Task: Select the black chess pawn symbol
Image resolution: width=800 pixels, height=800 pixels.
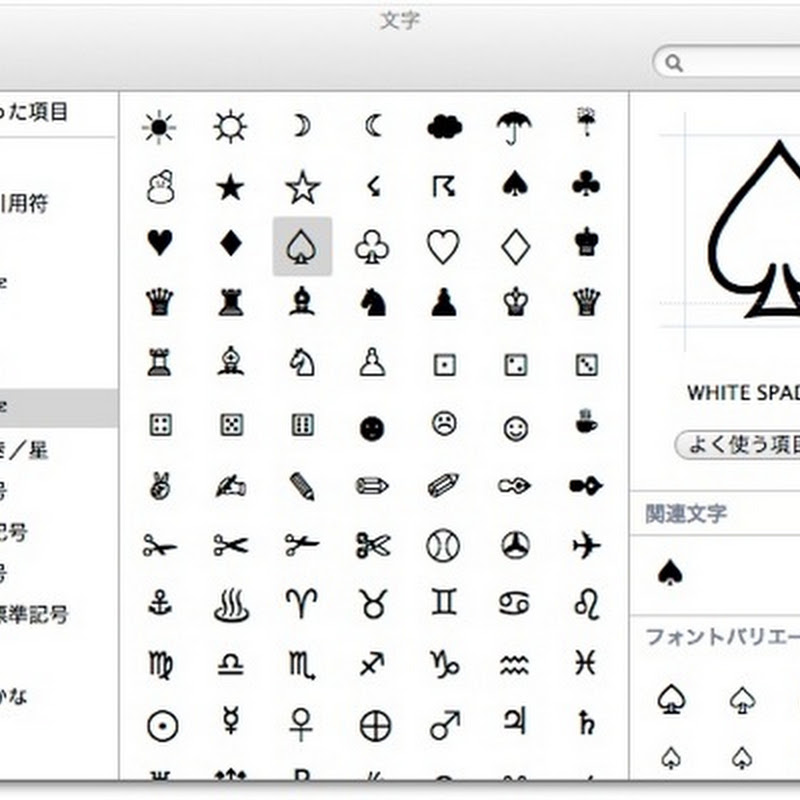Action: point(444,302)
